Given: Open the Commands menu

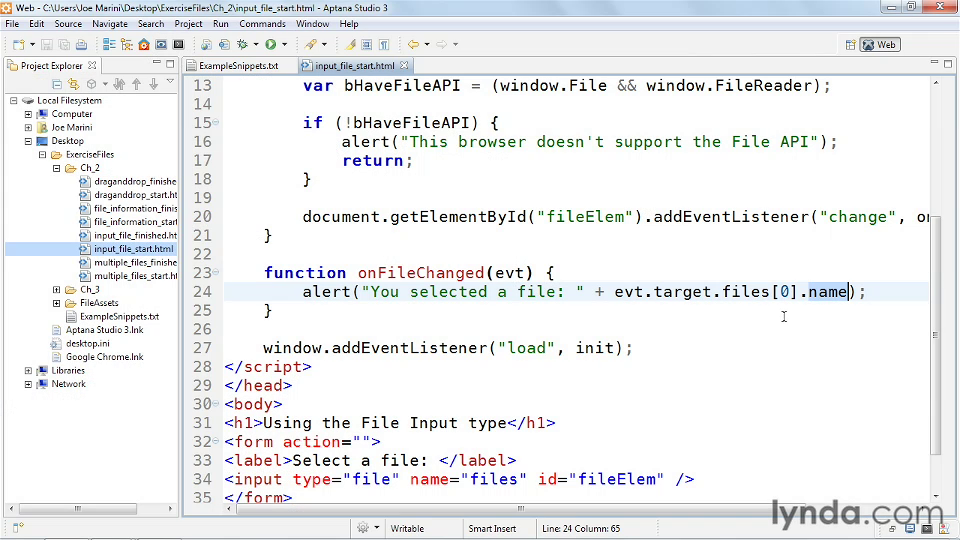Looking at the screenshot, I should coord(262,24).
